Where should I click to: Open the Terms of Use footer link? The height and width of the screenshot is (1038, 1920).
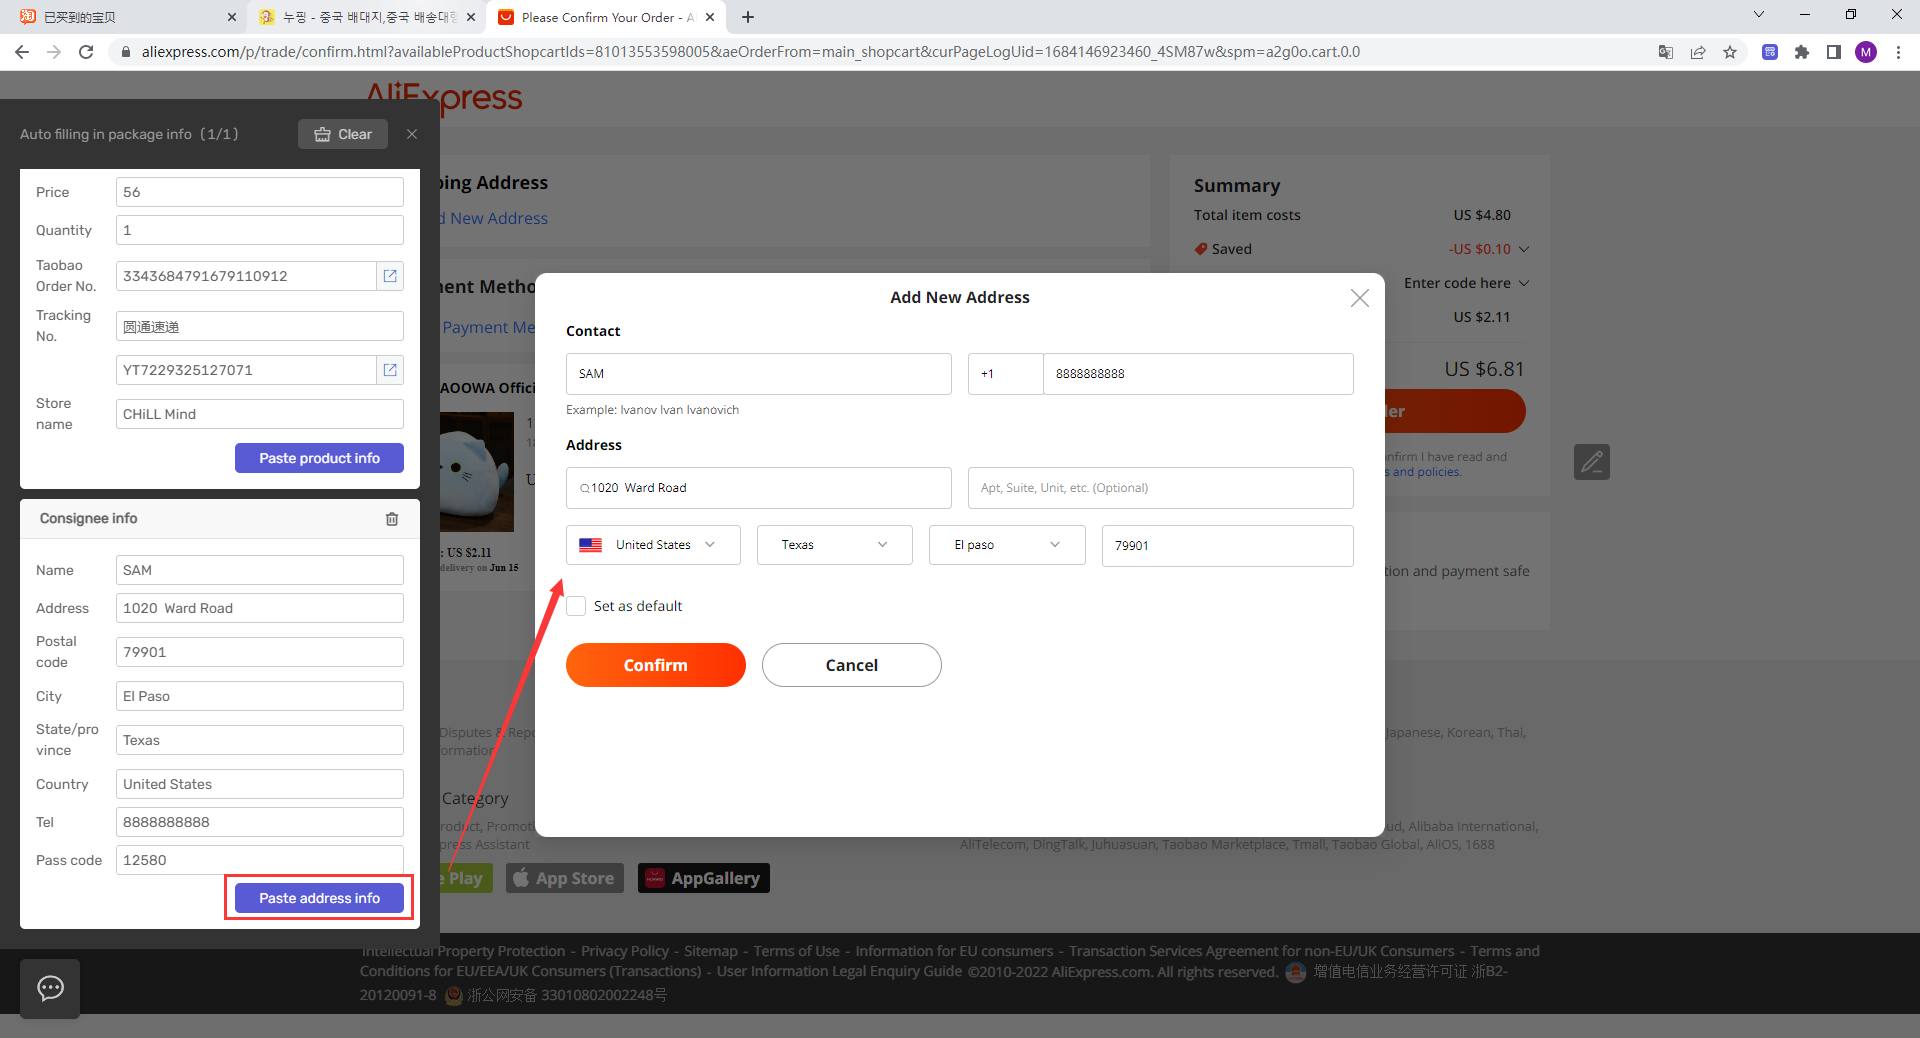click(x=797, y=951)
